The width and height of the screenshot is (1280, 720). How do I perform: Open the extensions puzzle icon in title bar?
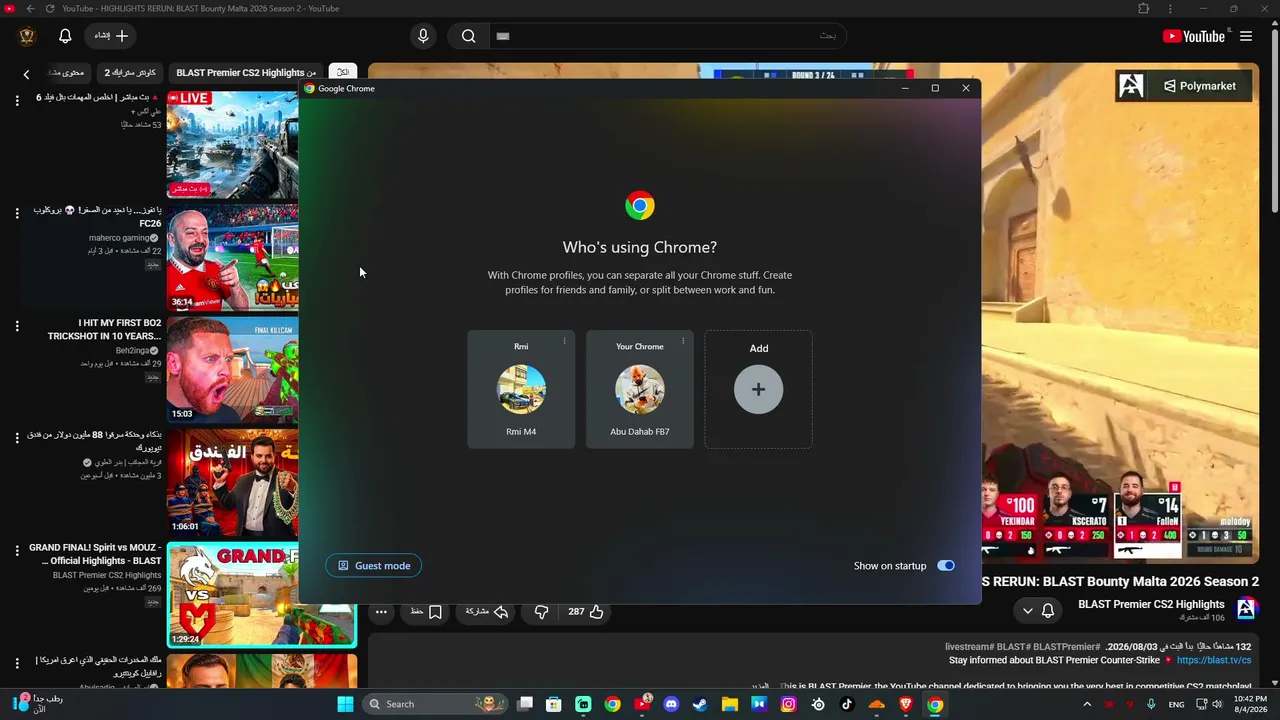pos(1144,9)
